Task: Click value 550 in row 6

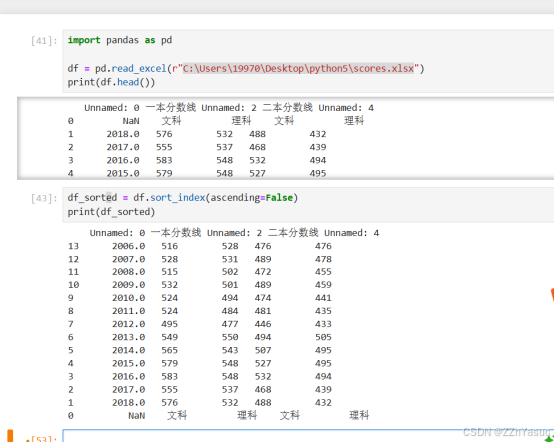Action: [x=230, y=337]
